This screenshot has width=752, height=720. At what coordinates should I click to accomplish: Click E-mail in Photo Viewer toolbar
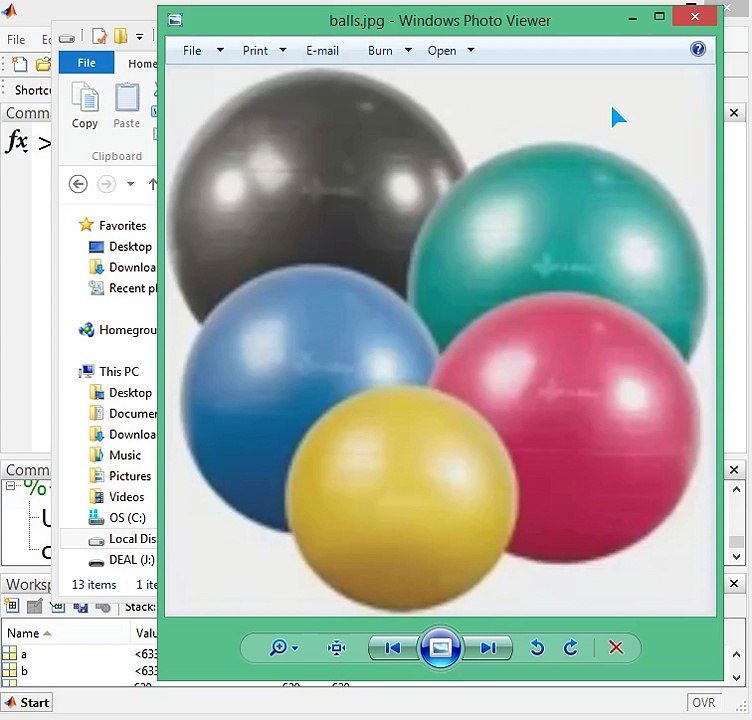[x=322, y=50]
